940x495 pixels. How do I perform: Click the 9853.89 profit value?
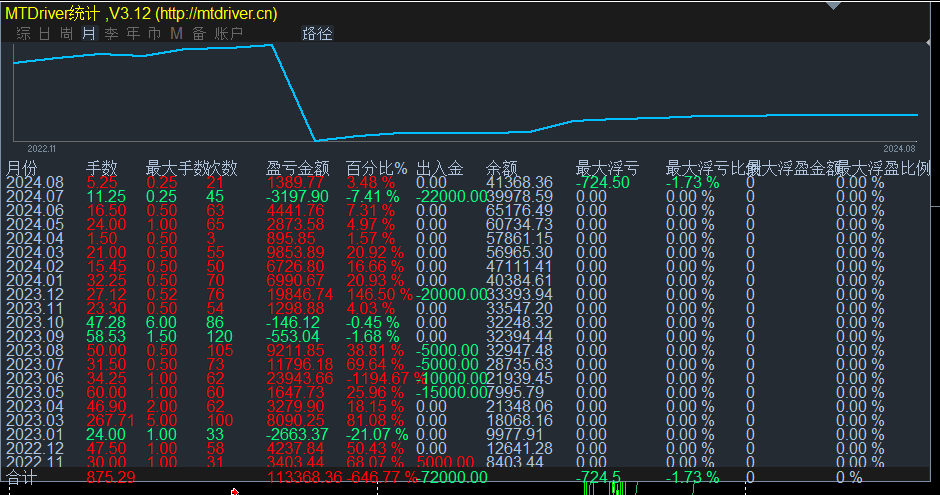coord(296,253)
